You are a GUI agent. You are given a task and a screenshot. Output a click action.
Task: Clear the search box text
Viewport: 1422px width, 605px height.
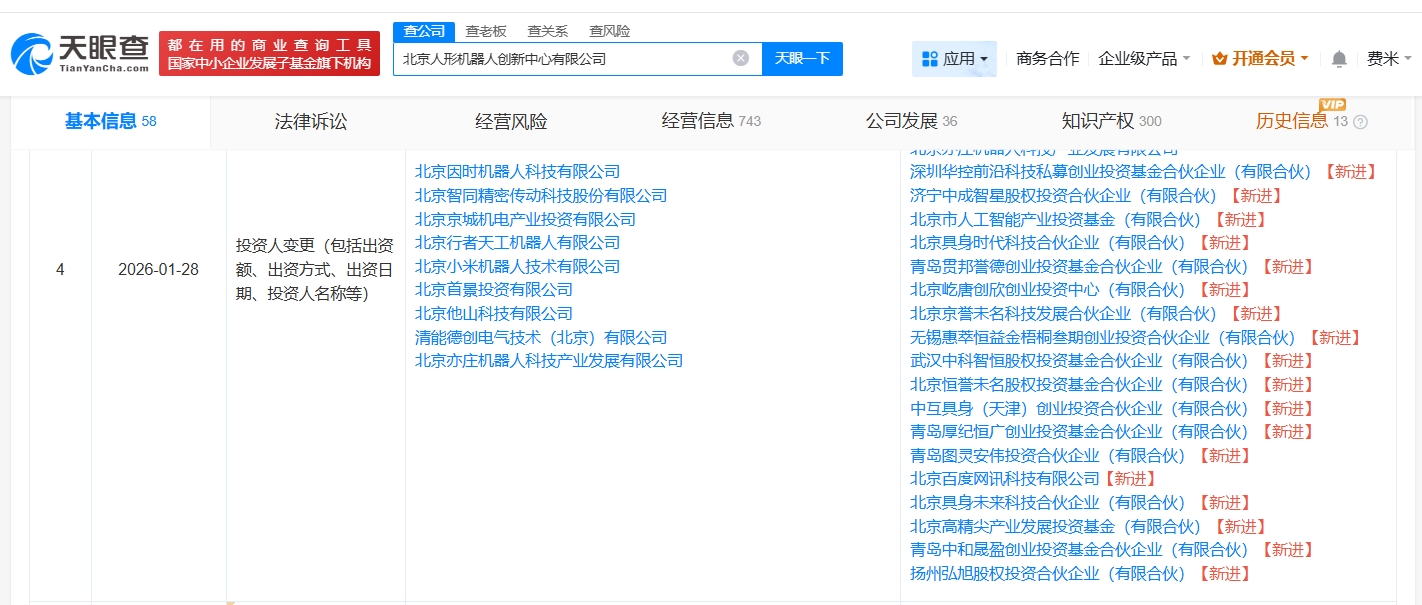[x=740, y=58]
